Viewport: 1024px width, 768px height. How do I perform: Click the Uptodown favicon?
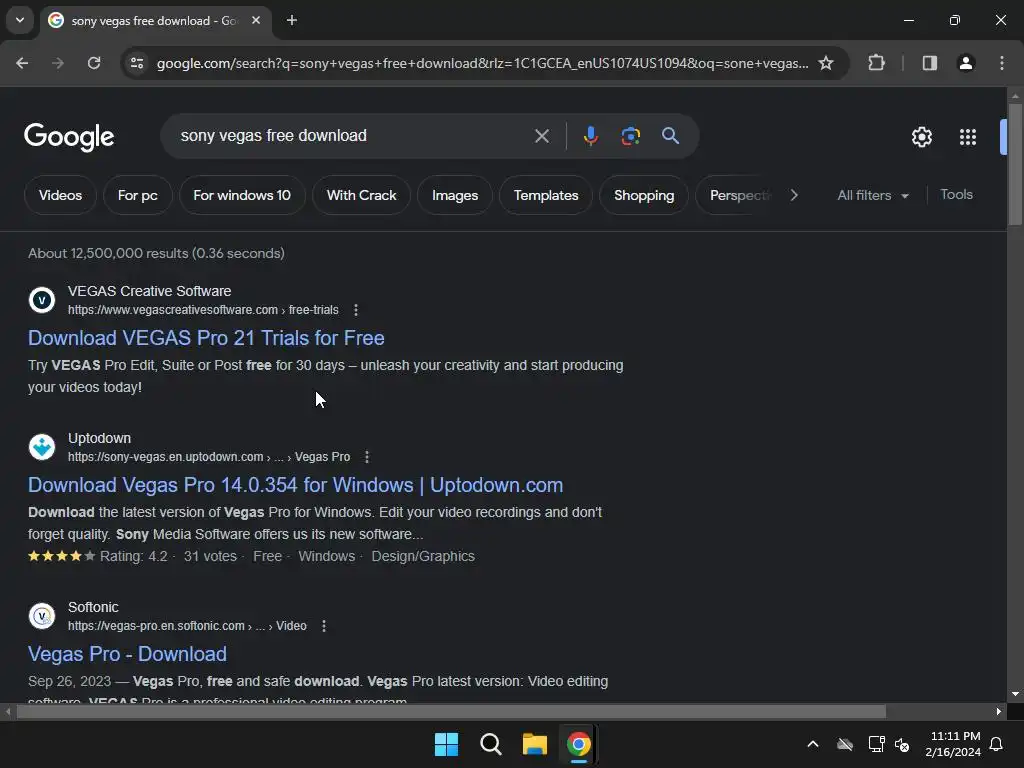(42, 447)
